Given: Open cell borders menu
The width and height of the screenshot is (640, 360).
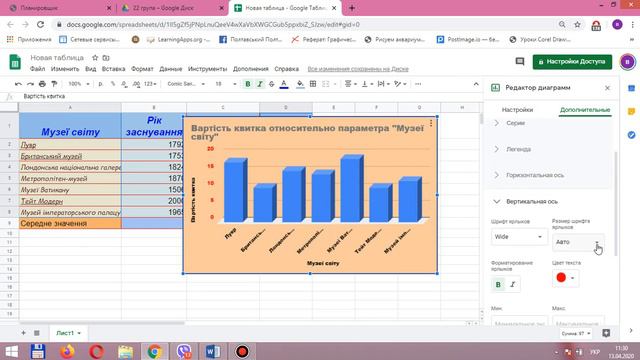Looking at the screenshot, I should tap(313, 84).
